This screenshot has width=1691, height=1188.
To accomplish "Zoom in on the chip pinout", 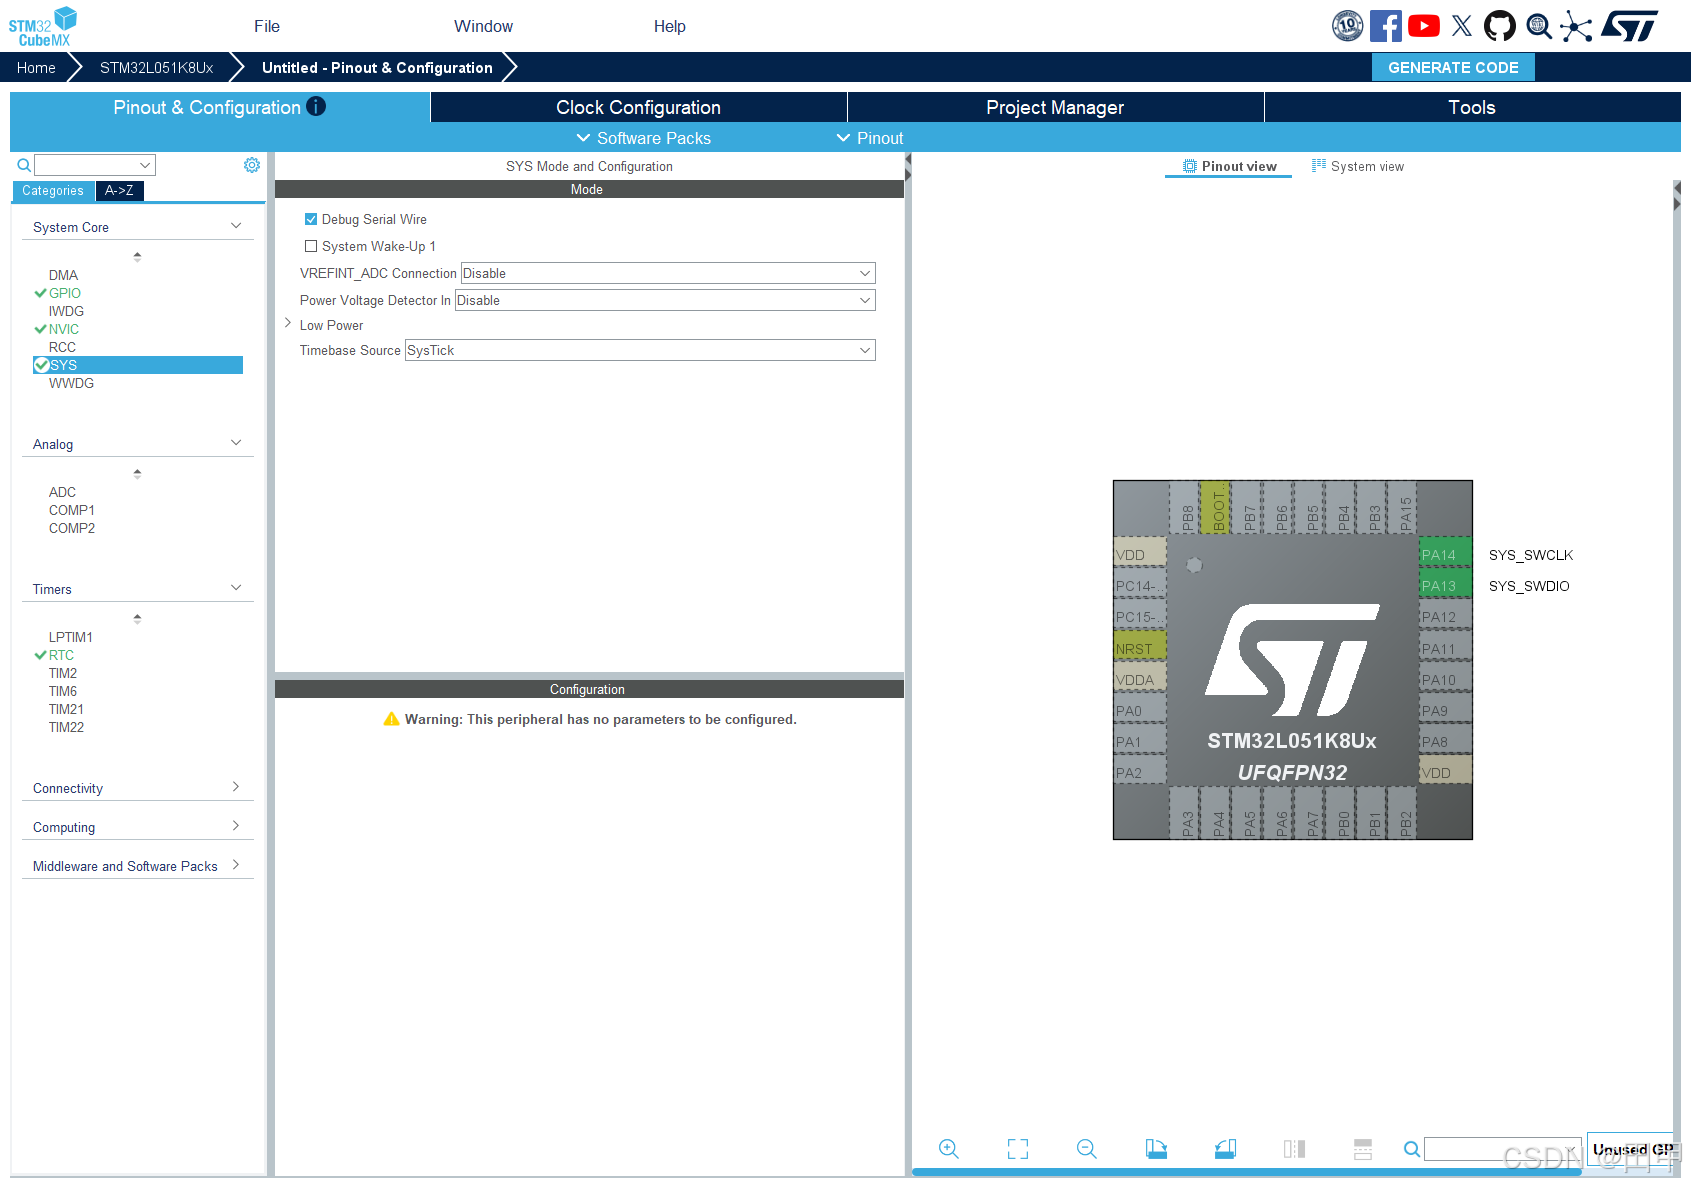I will click(x=949, y=1149).
